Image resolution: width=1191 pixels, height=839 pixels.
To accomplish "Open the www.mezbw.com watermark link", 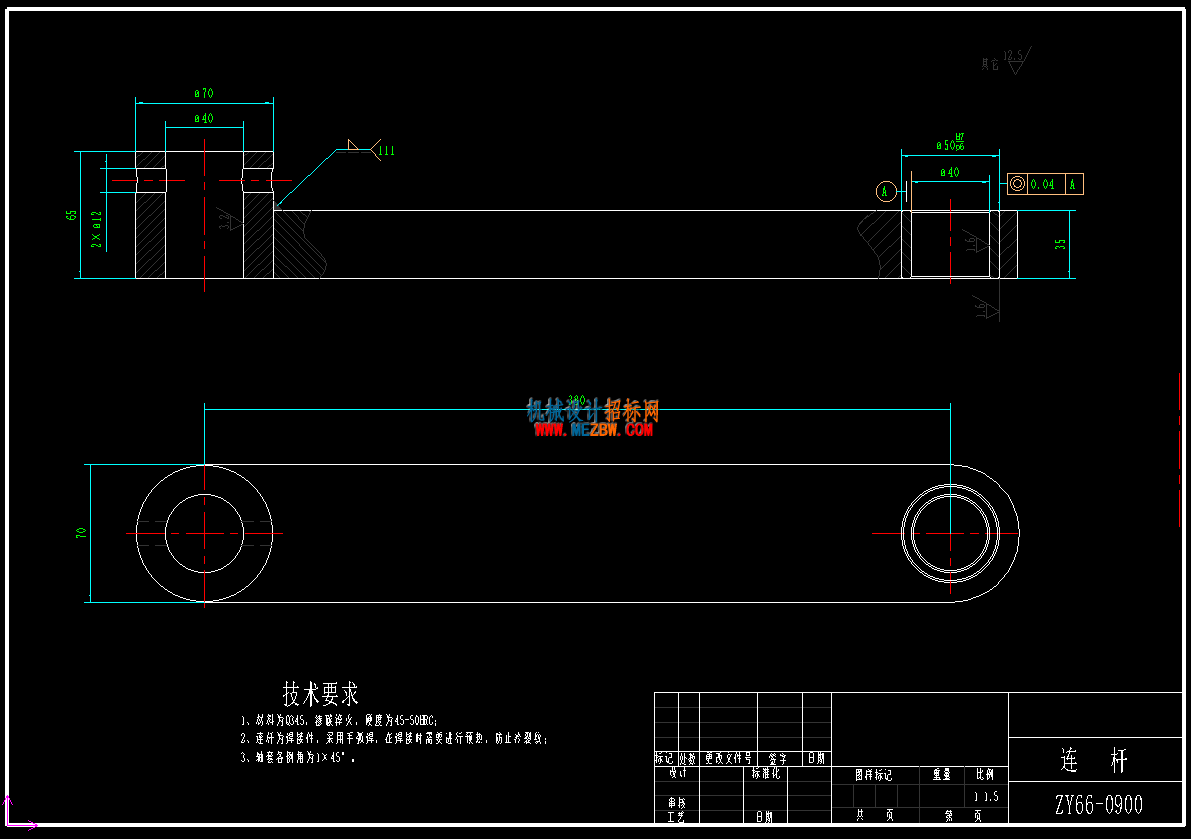I will coord(593,430).
